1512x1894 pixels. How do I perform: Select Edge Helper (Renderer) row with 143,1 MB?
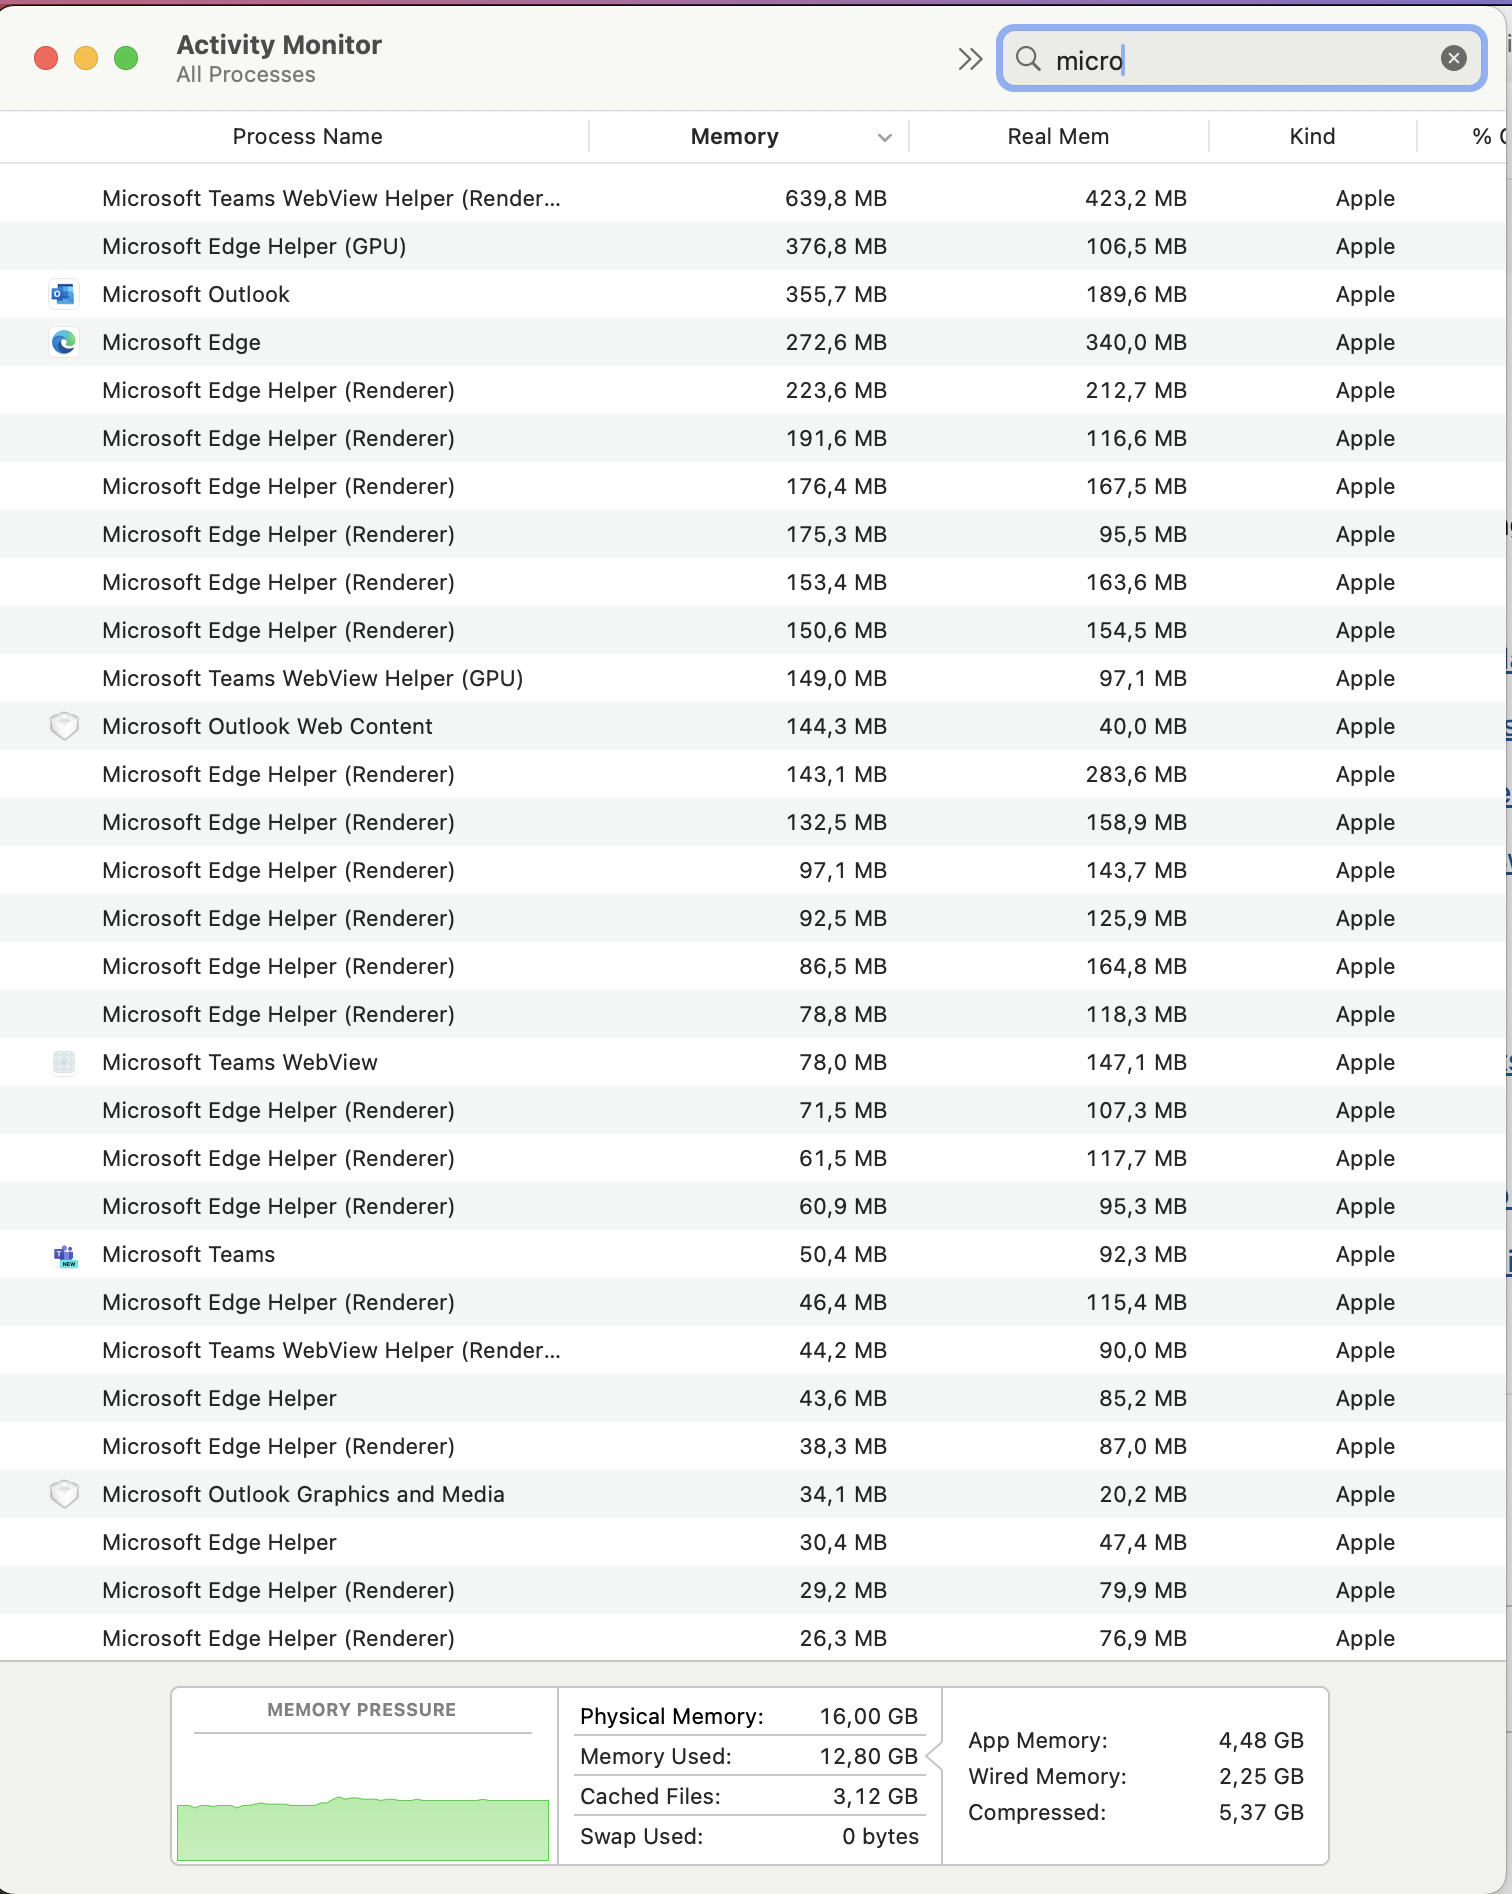[x=753, y=774]
